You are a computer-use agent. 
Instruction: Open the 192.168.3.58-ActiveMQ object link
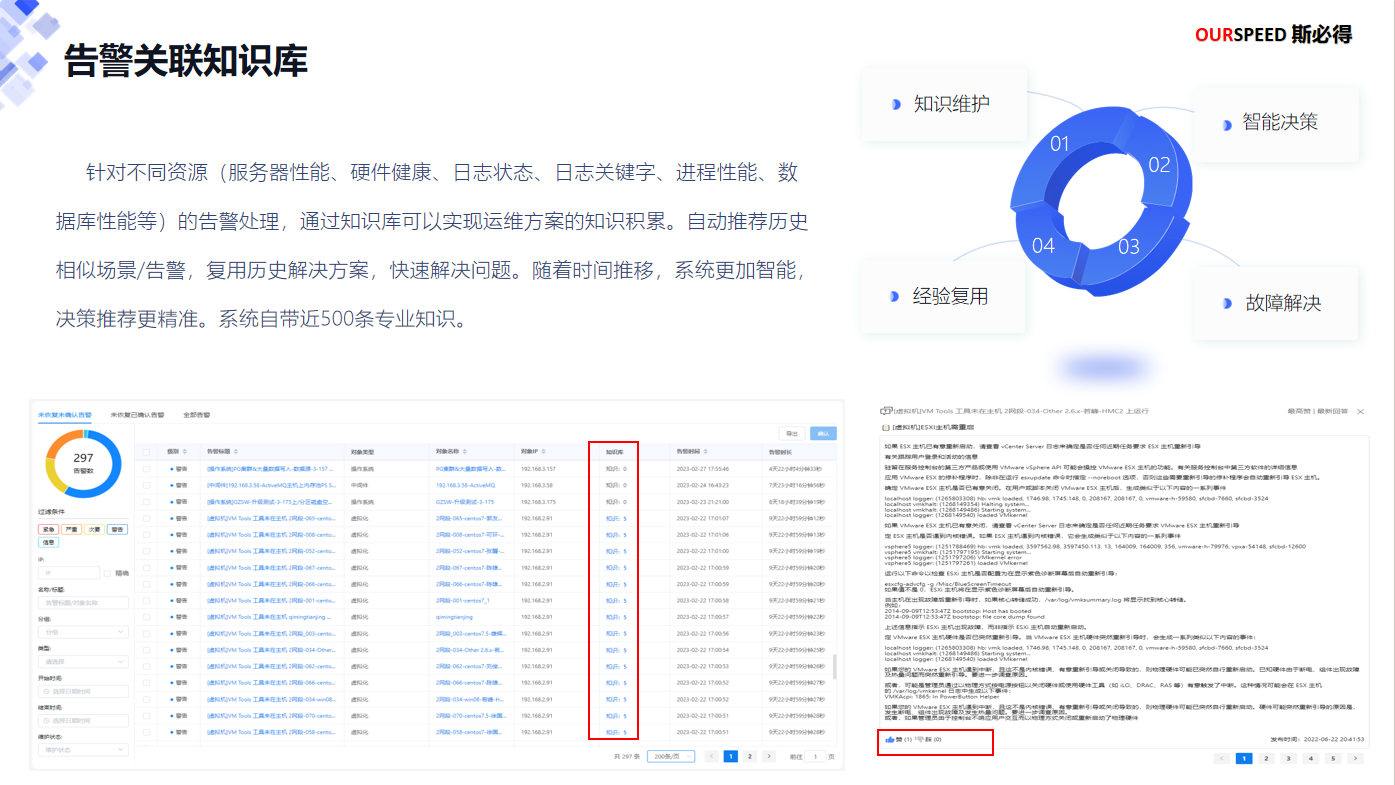point(472,485)
